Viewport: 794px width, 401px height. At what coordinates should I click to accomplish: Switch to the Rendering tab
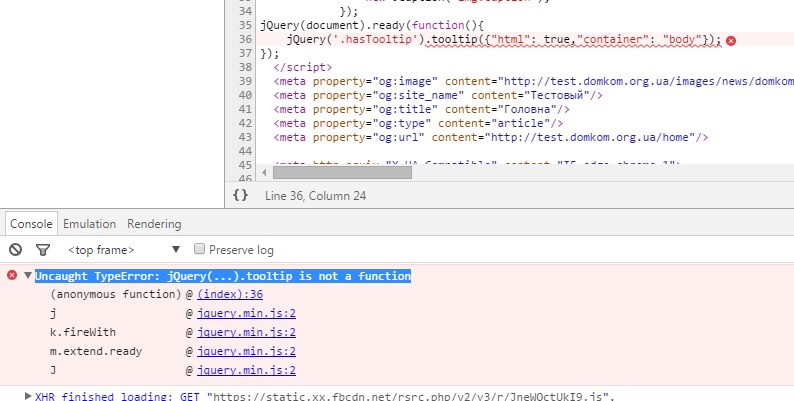tap(154, 224)
